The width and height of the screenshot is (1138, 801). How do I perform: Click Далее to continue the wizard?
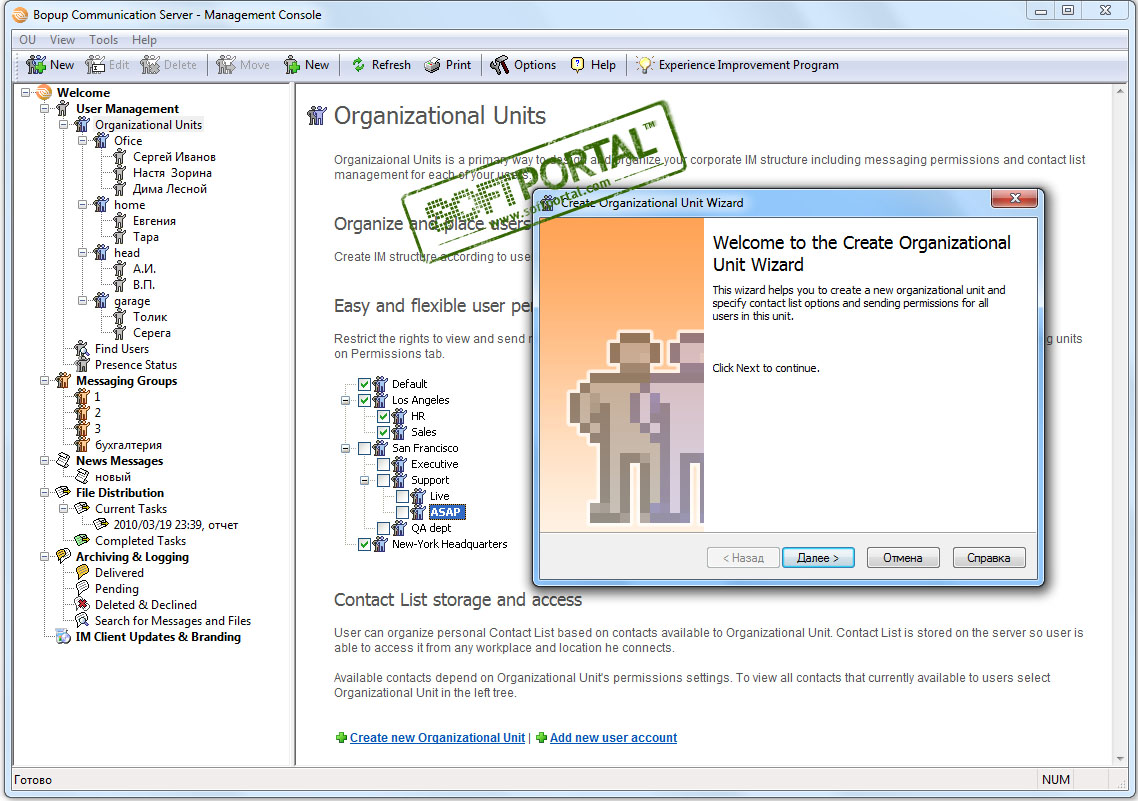[x=818, y=558]
